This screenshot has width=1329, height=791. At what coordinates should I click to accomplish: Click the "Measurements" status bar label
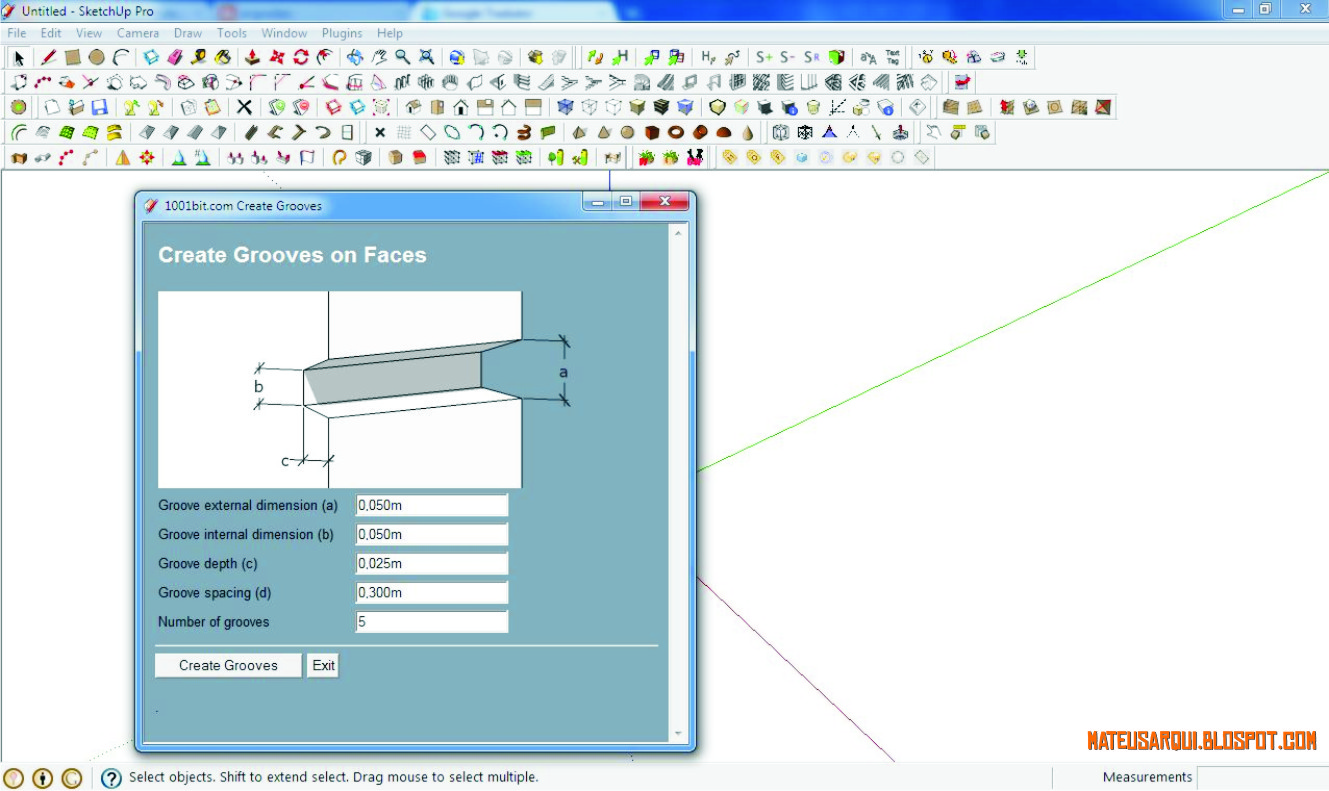pos(1148,777)
